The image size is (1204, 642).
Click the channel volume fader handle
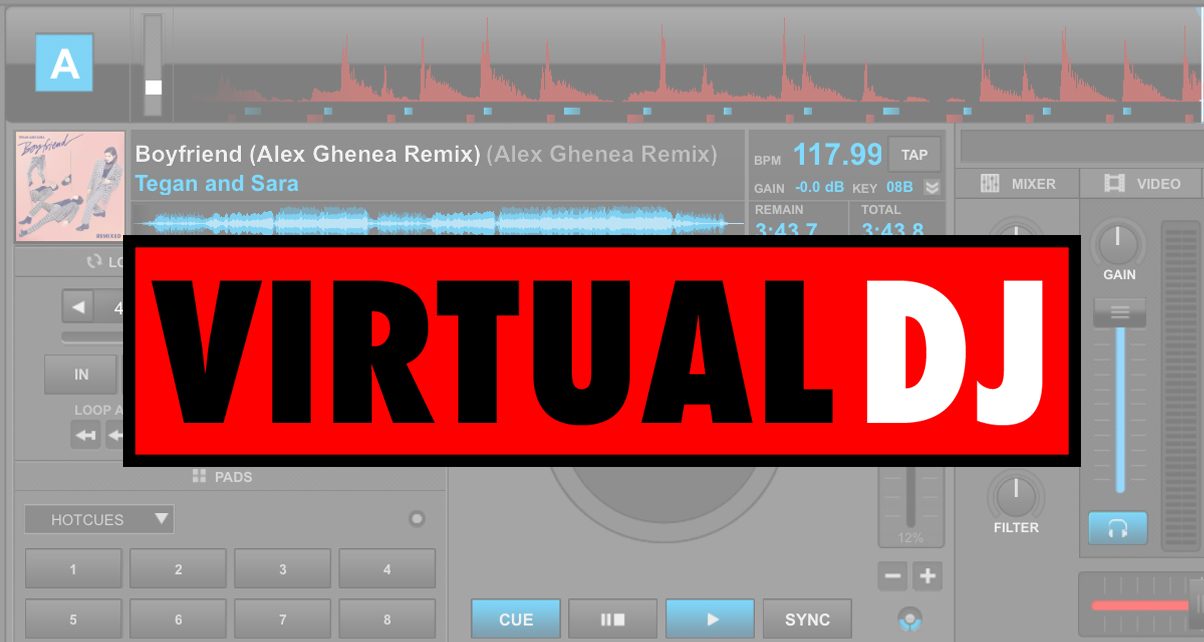pyautogui.click(x=1118, y=313)
